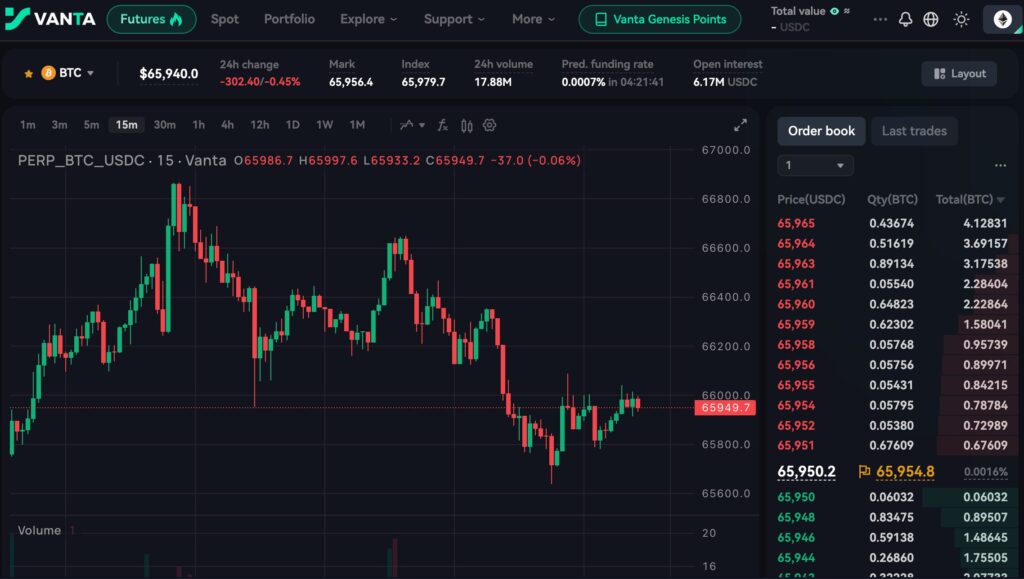Click the Volume indicator label

pos(39,531)
